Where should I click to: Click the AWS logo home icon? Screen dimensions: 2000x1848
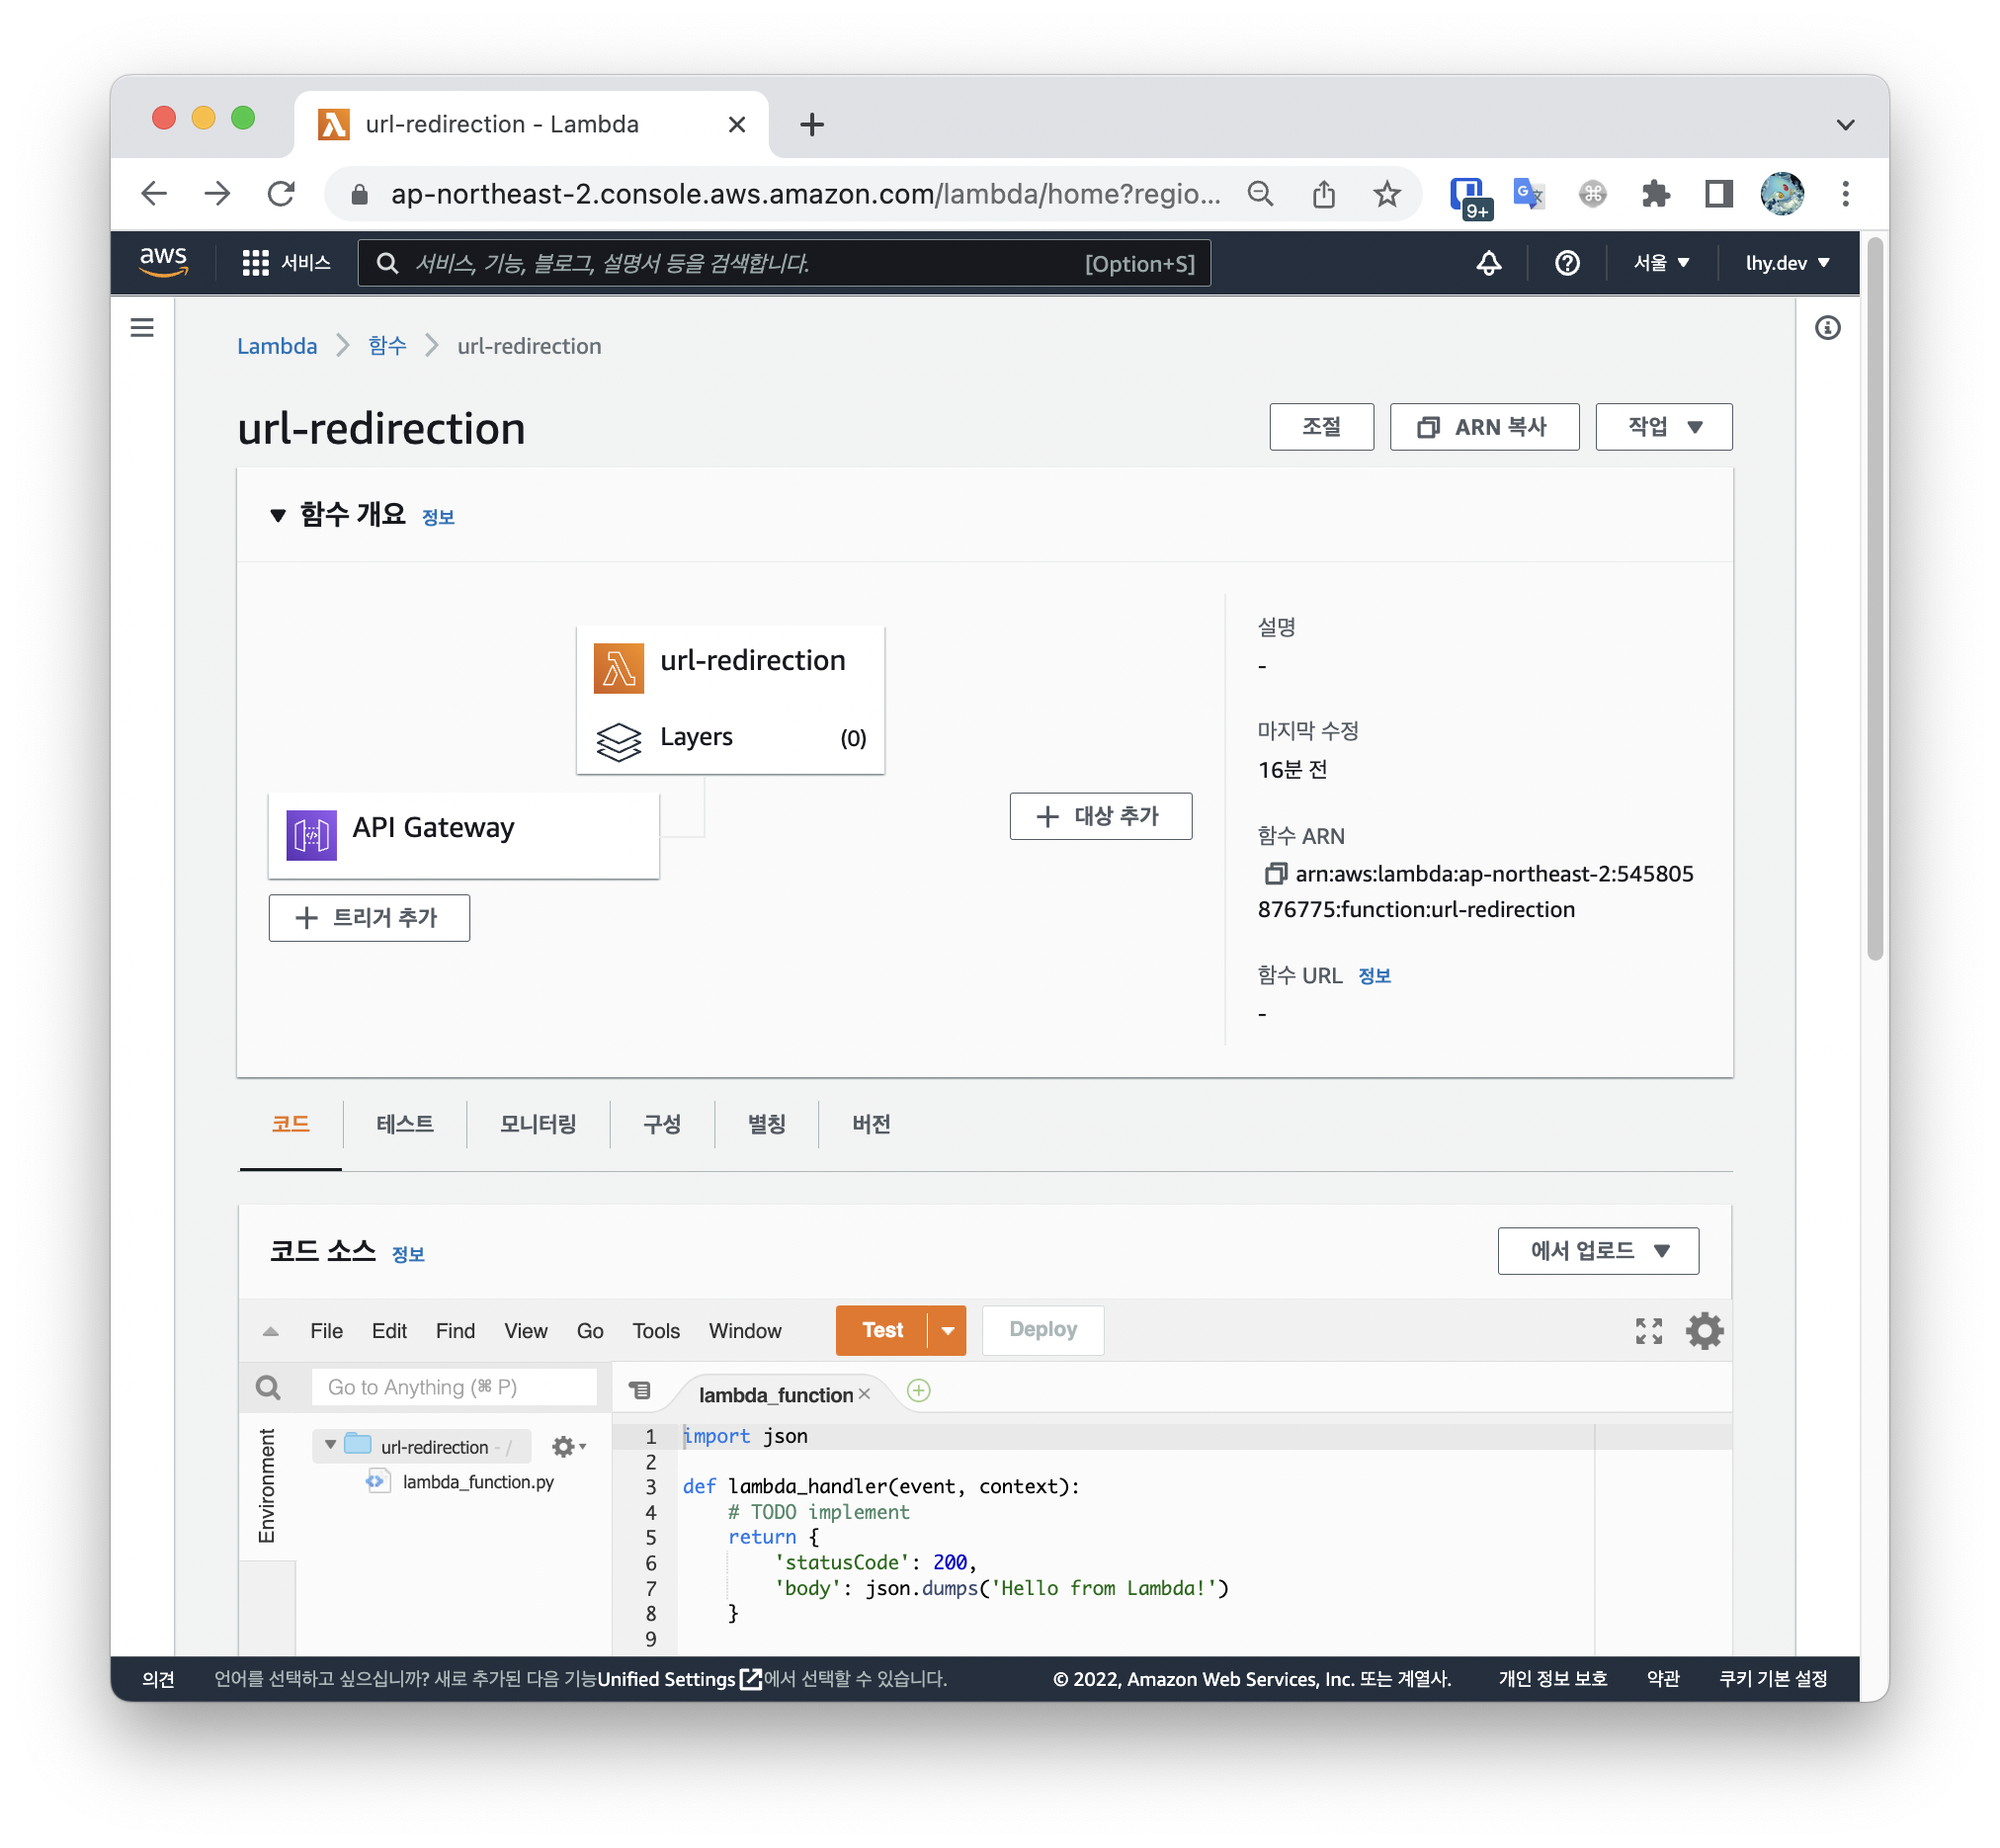click(x=163, y=262)
